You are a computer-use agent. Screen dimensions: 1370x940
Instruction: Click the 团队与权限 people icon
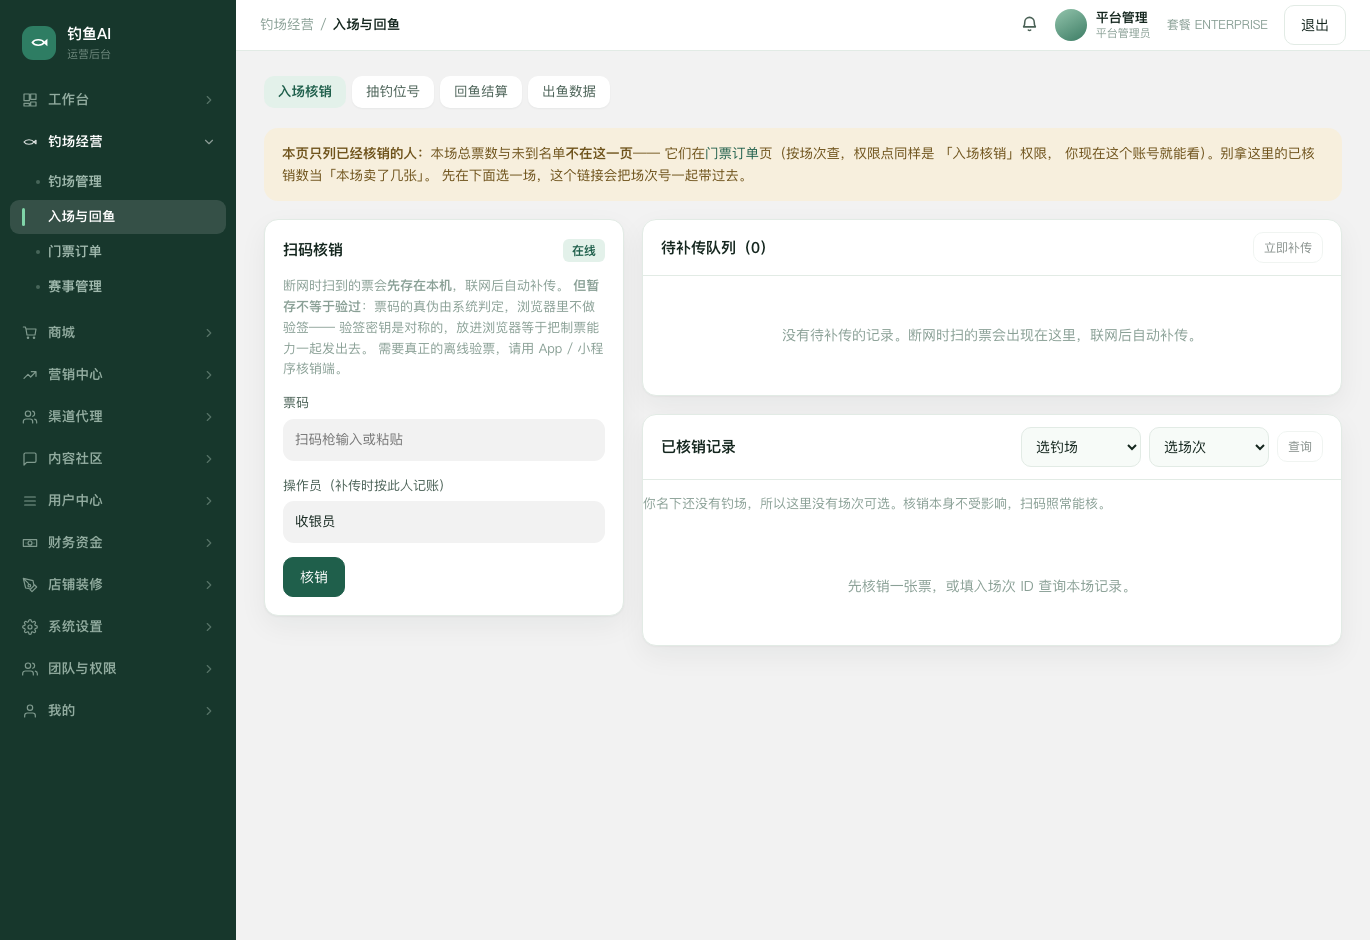click(x=30, y=669)
